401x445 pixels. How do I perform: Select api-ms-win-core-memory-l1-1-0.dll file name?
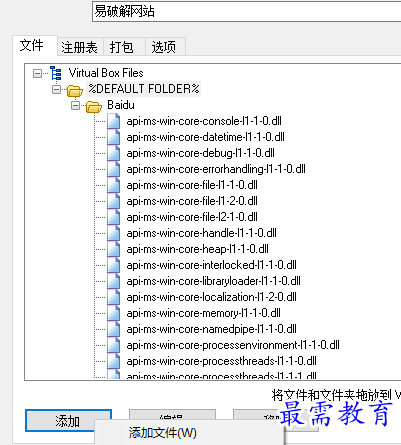coord(204,313)
